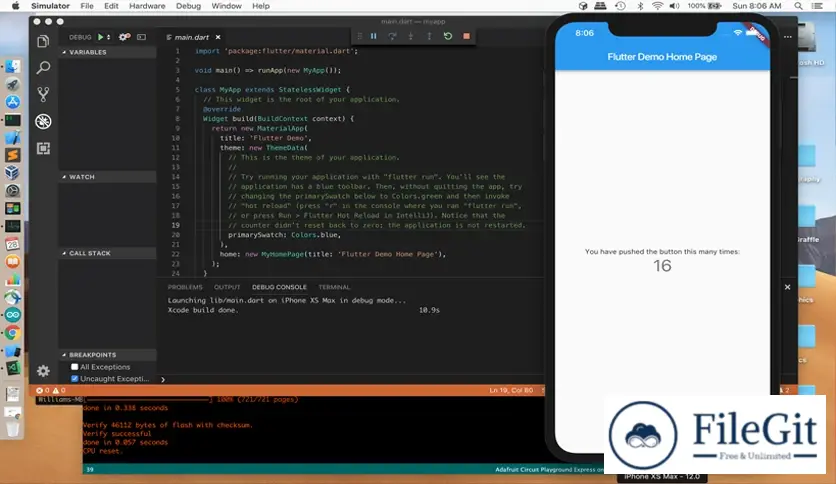Image resolution: width=836 pixels, height=484 pixels.
Task: Click the Wi-Fi icon in the menu bar
Action: [x=657, y=6]
